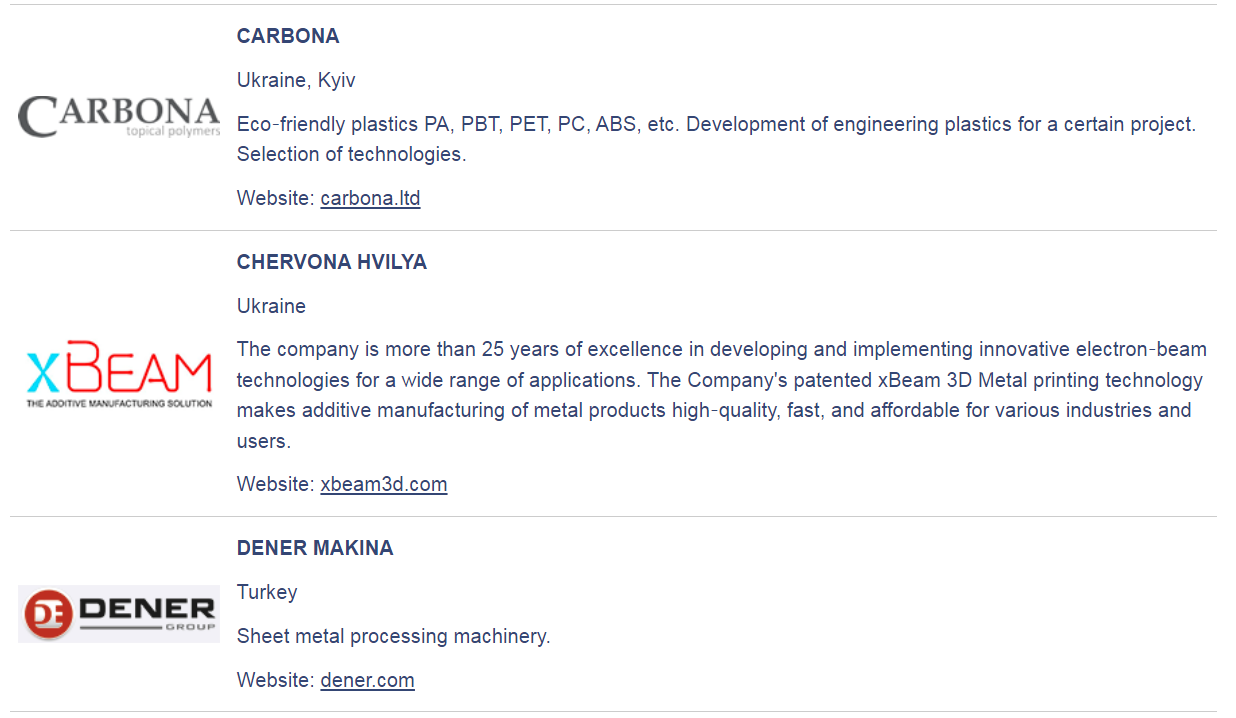This screenshot has height=718, width=1236.
Task: Click the "Website:" label beside dener.com
Action: point(275,680)
